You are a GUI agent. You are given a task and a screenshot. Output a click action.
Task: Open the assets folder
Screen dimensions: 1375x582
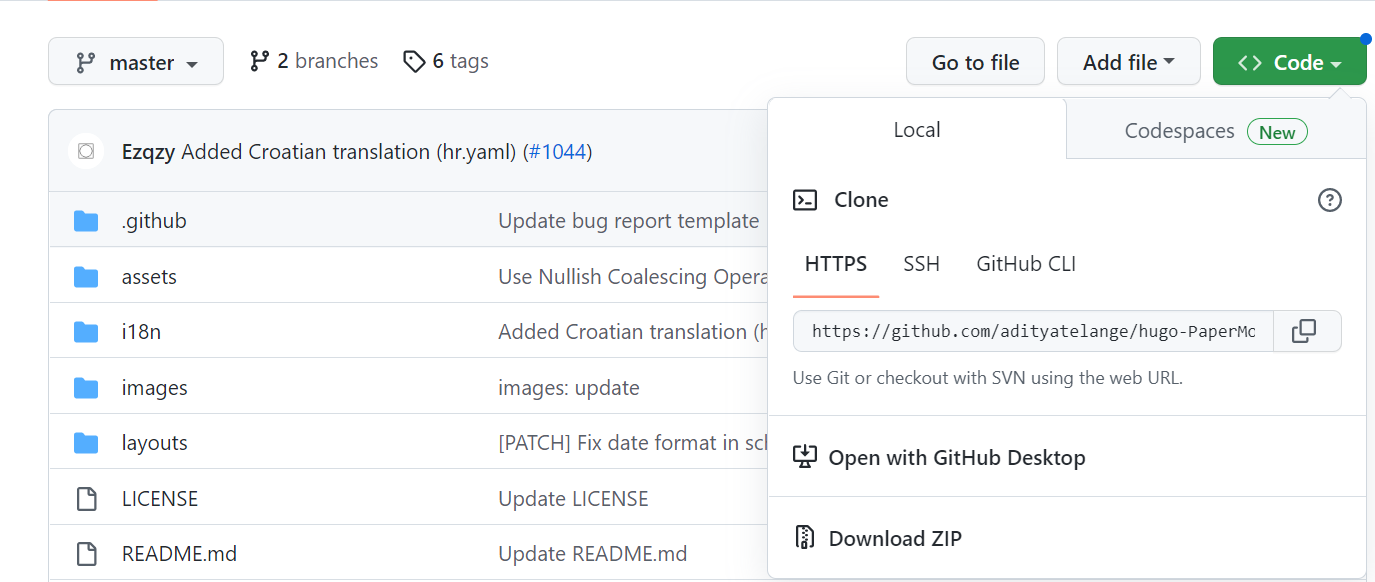pyautogui.click(x=149, y=277)
